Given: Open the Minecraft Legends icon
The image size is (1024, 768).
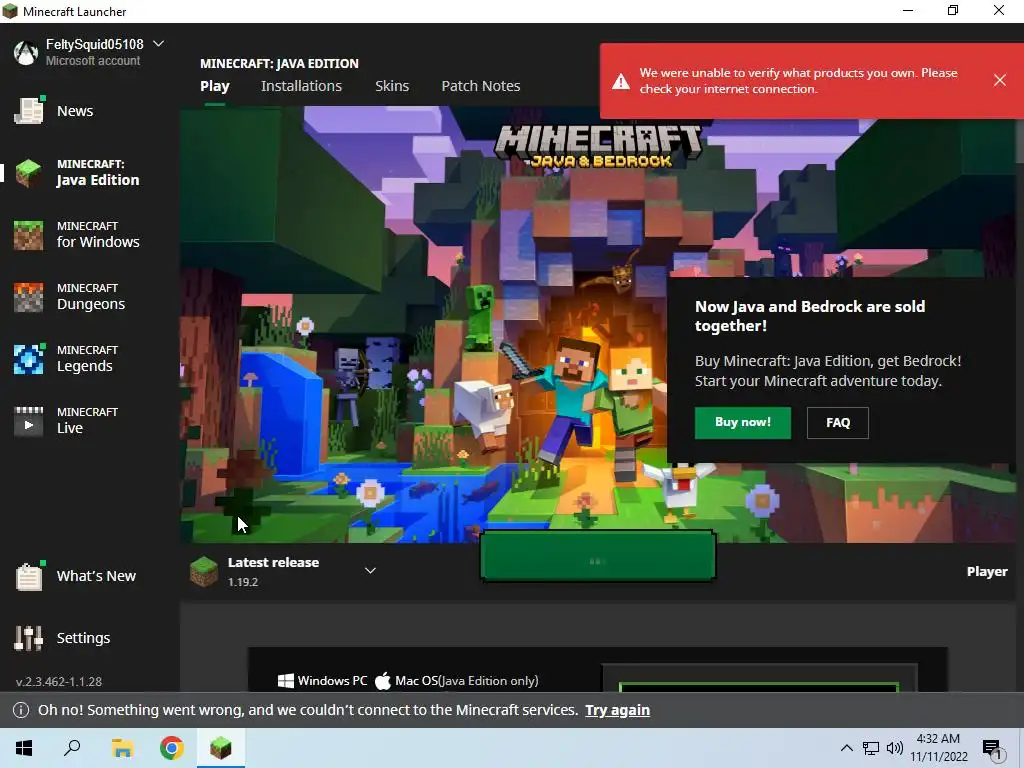Looking at the screenshot, I should point(29,359).
